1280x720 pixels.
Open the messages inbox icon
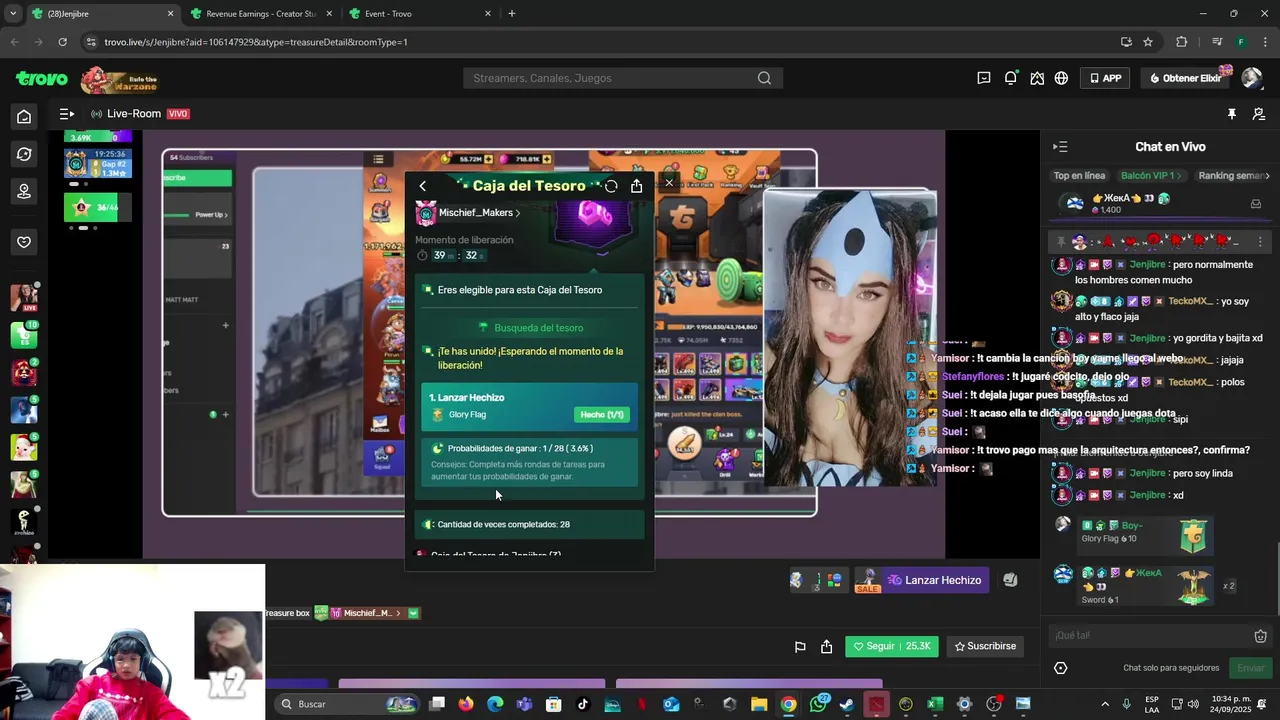tap(984, 78)
